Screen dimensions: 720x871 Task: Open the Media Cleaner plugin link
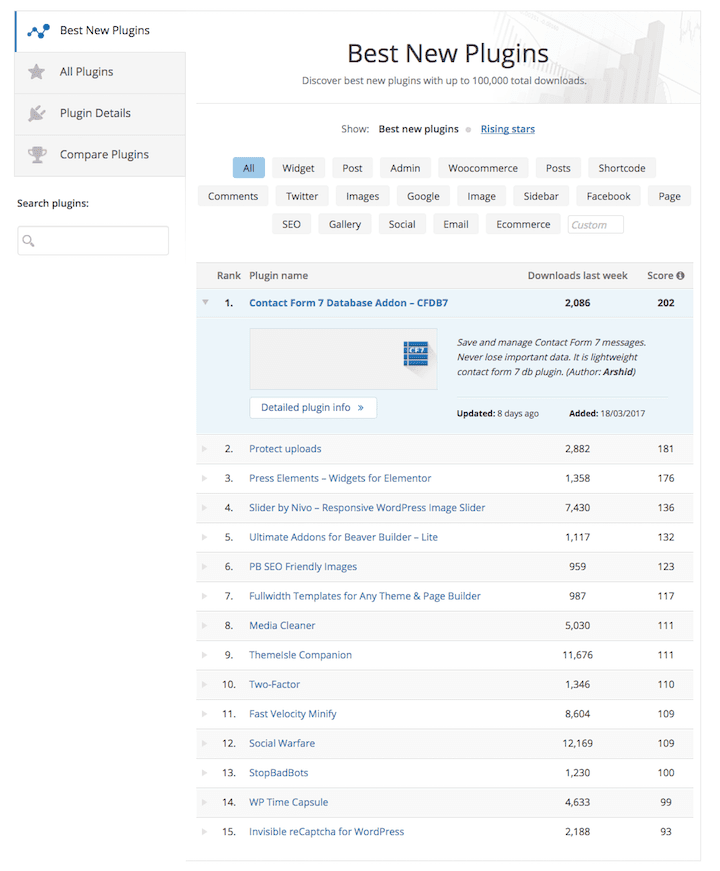point(282,625)
